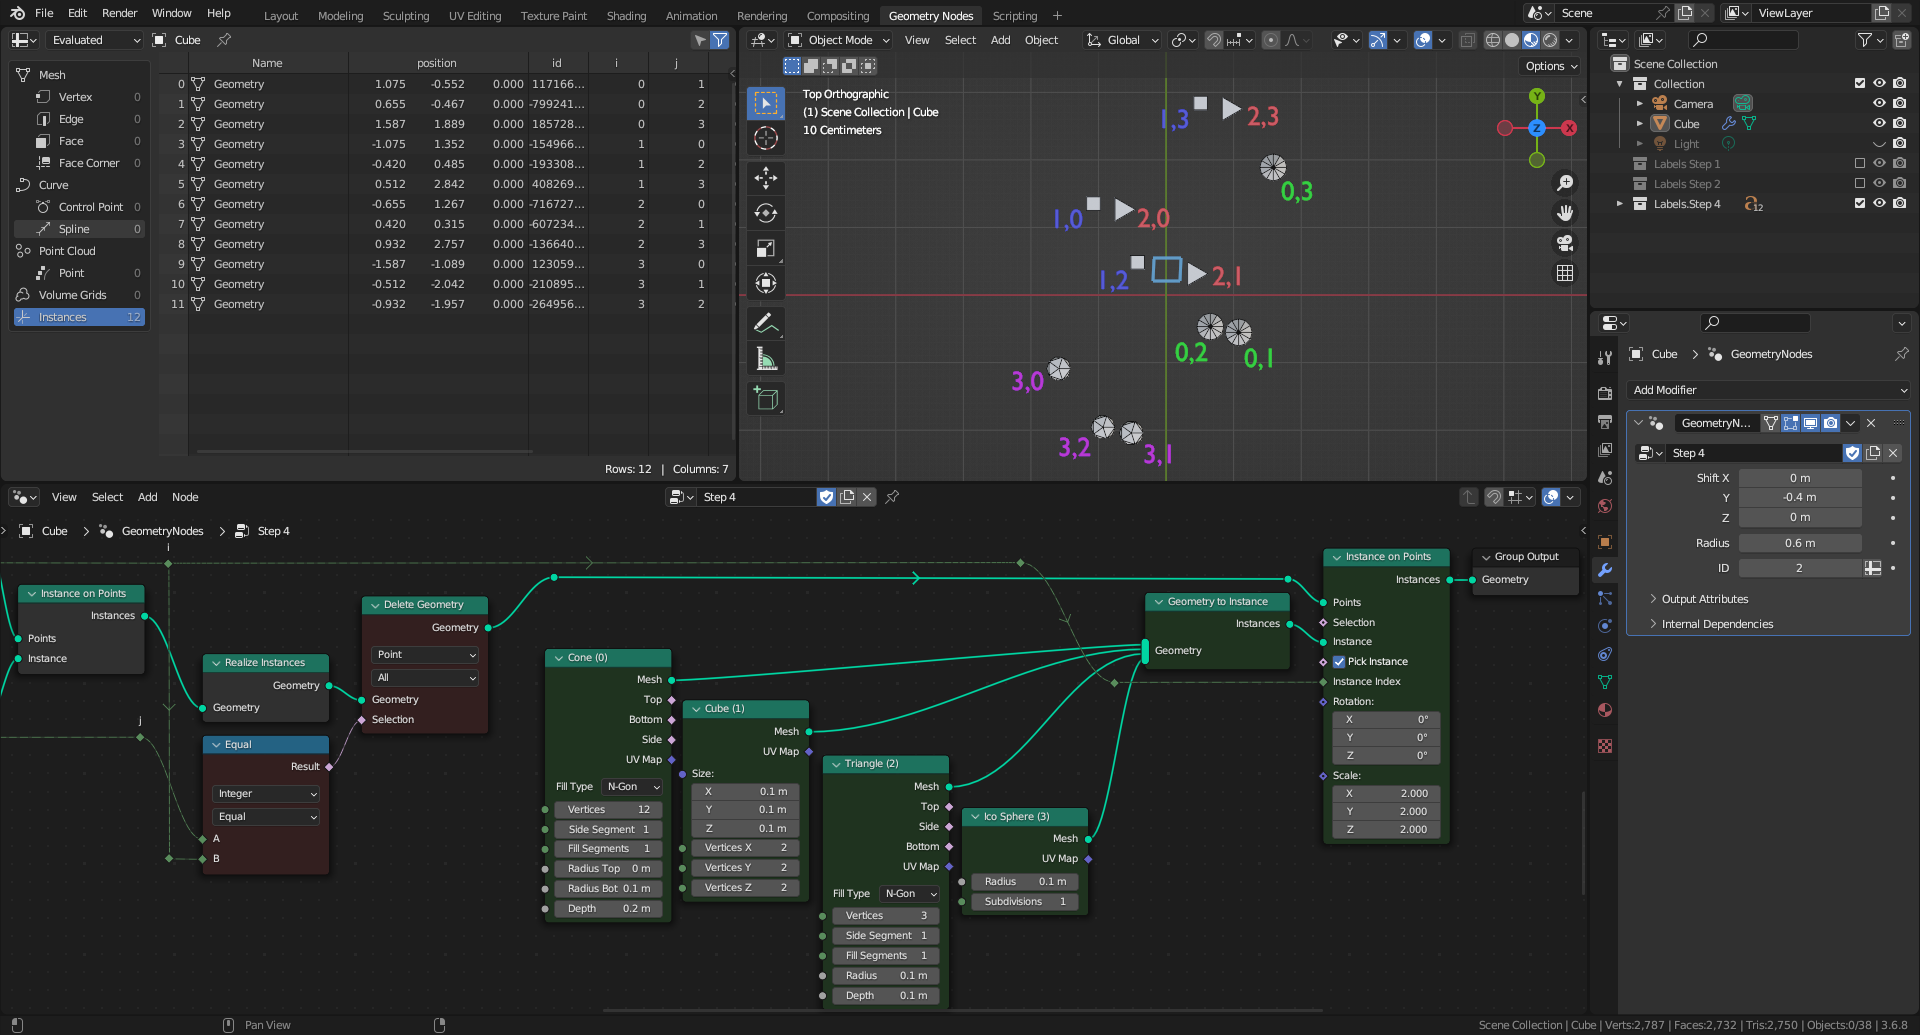This screenshot has width=1920, height=1035.
Task: Select the 3D Cursor tool
Action: (766, 138)
